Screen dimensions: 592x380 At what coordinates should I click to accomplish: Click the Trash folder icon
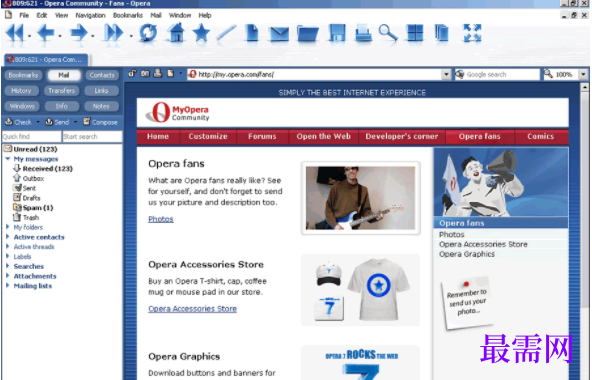tap(17, 217)
